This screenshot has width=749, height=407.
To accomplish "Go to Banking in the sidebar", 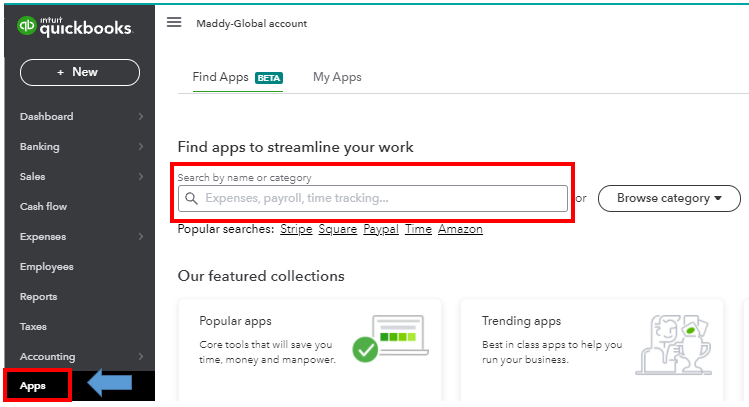I will click(40, 147).
